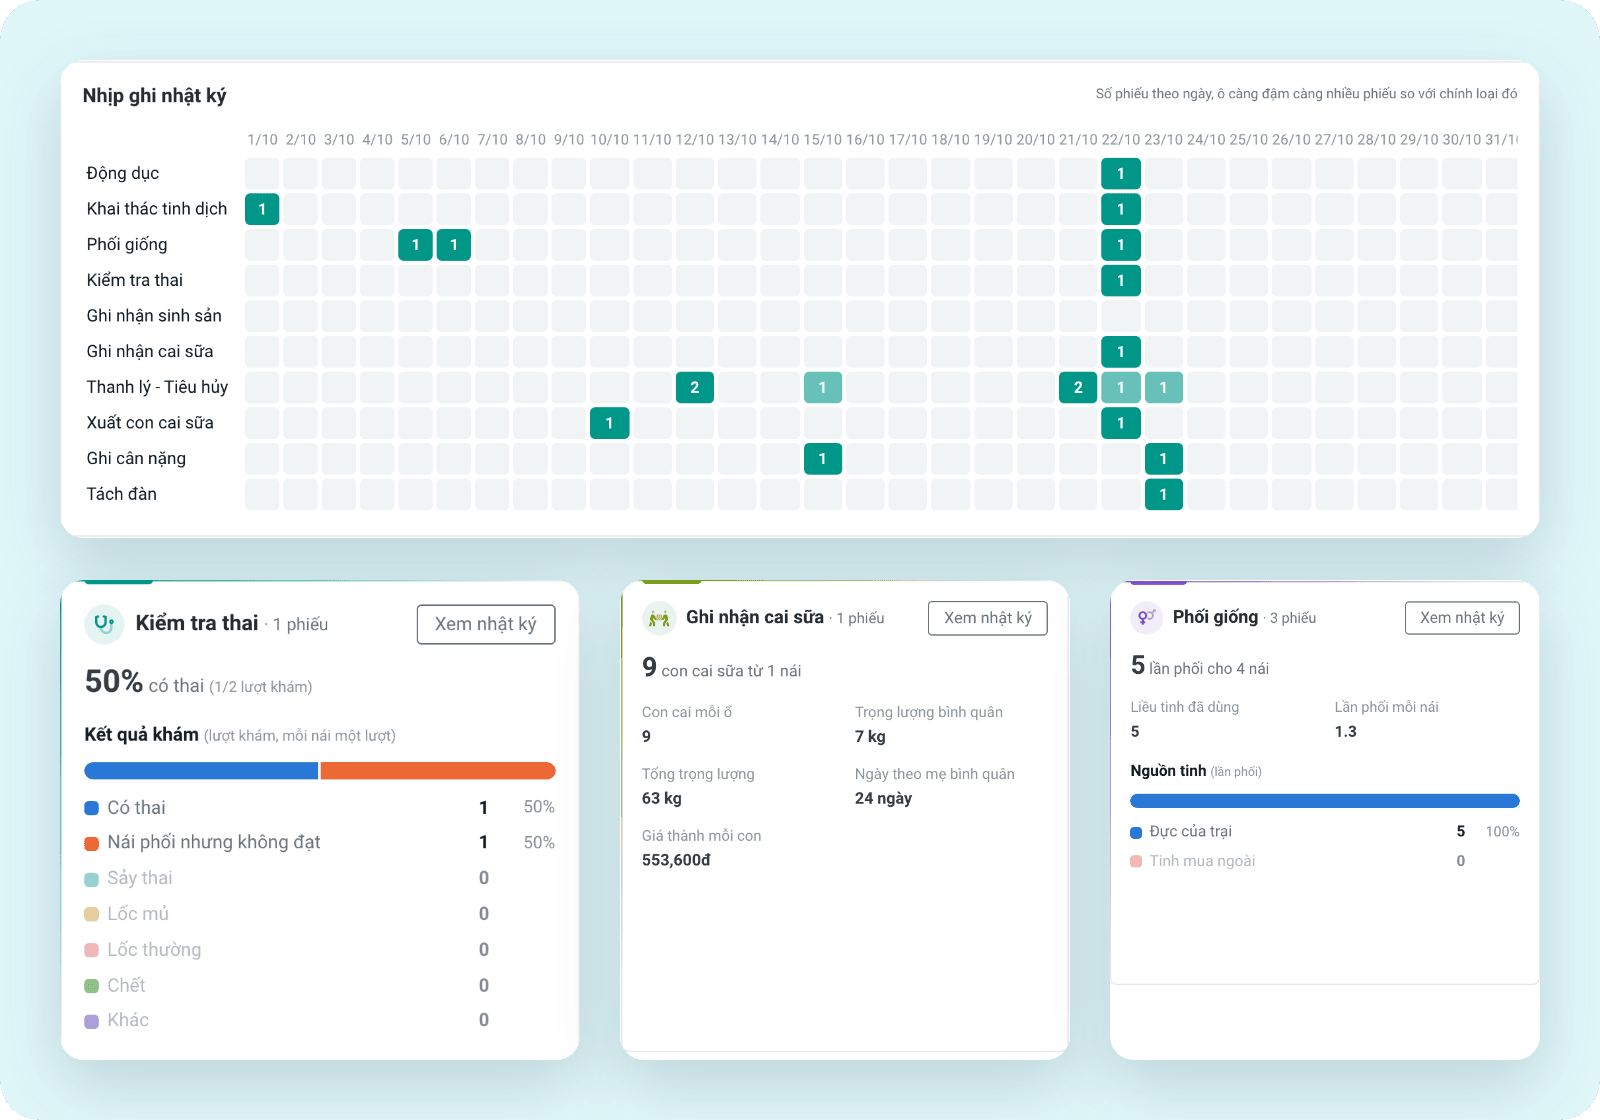Select Phối giống cell on 5/10
1600x1120 pixels.
coord(415,245)
